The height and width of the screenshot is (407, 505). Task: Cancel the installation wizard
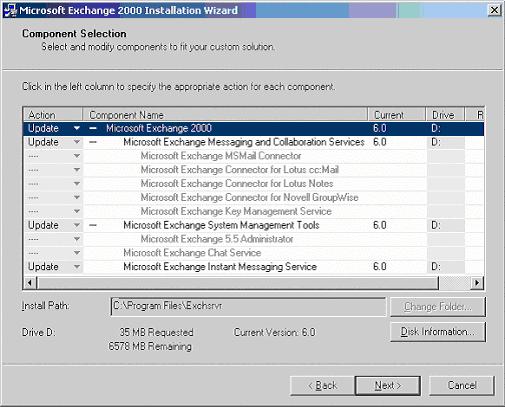pyautogui.click(x=462, y=386)
